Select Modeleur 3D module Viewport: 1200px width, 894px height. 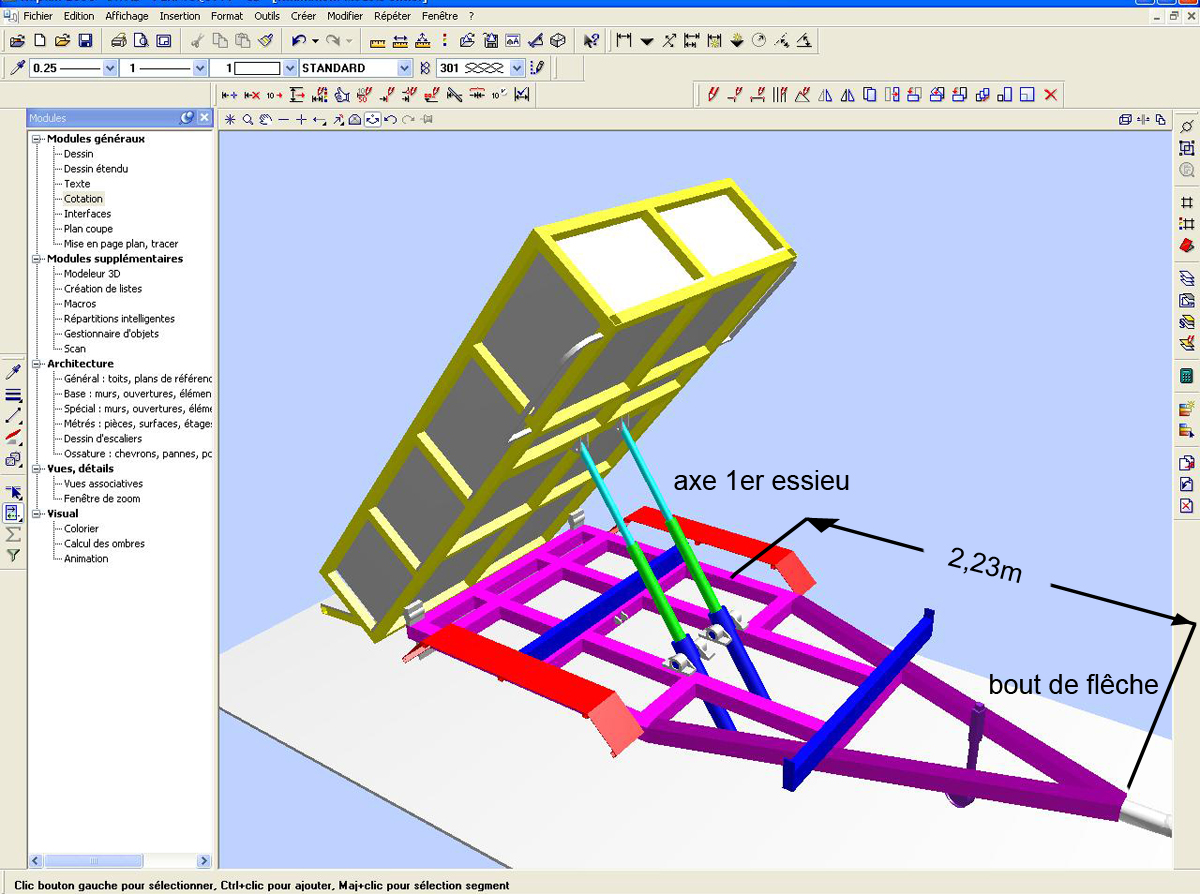point(92,274)
